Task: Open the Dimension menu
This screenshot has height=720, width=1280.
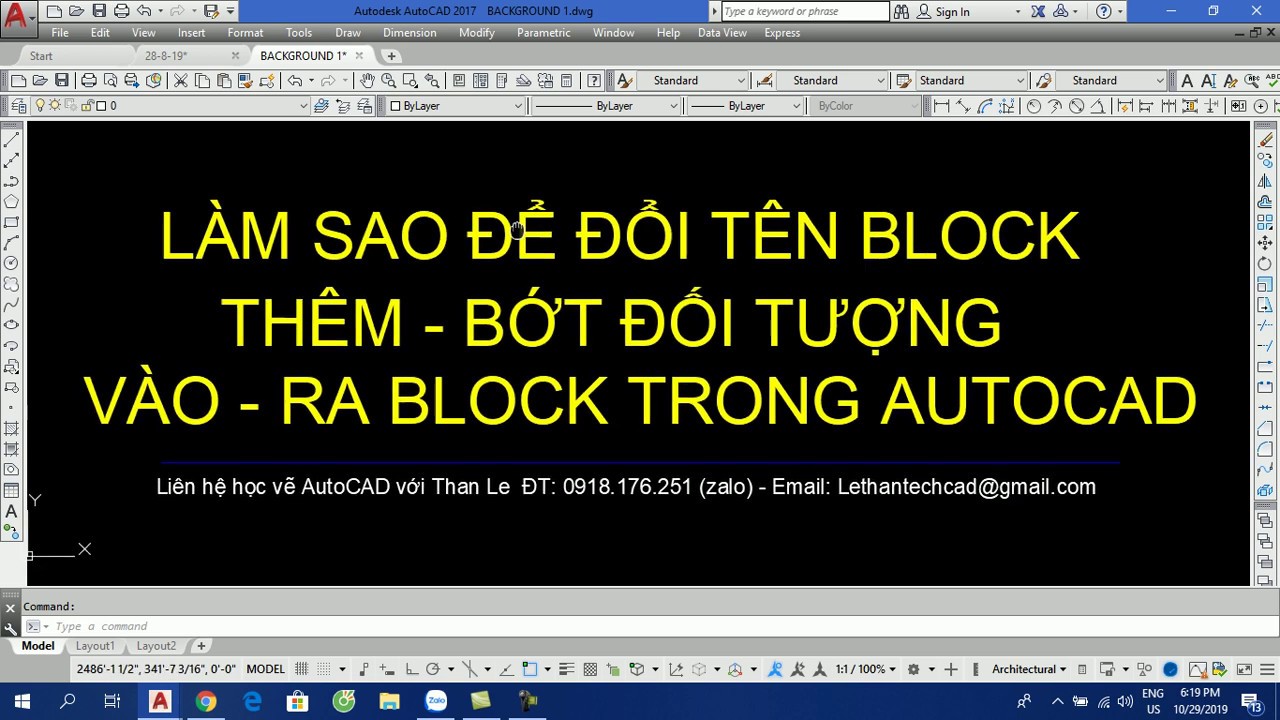Action: (x=410, y=33)
